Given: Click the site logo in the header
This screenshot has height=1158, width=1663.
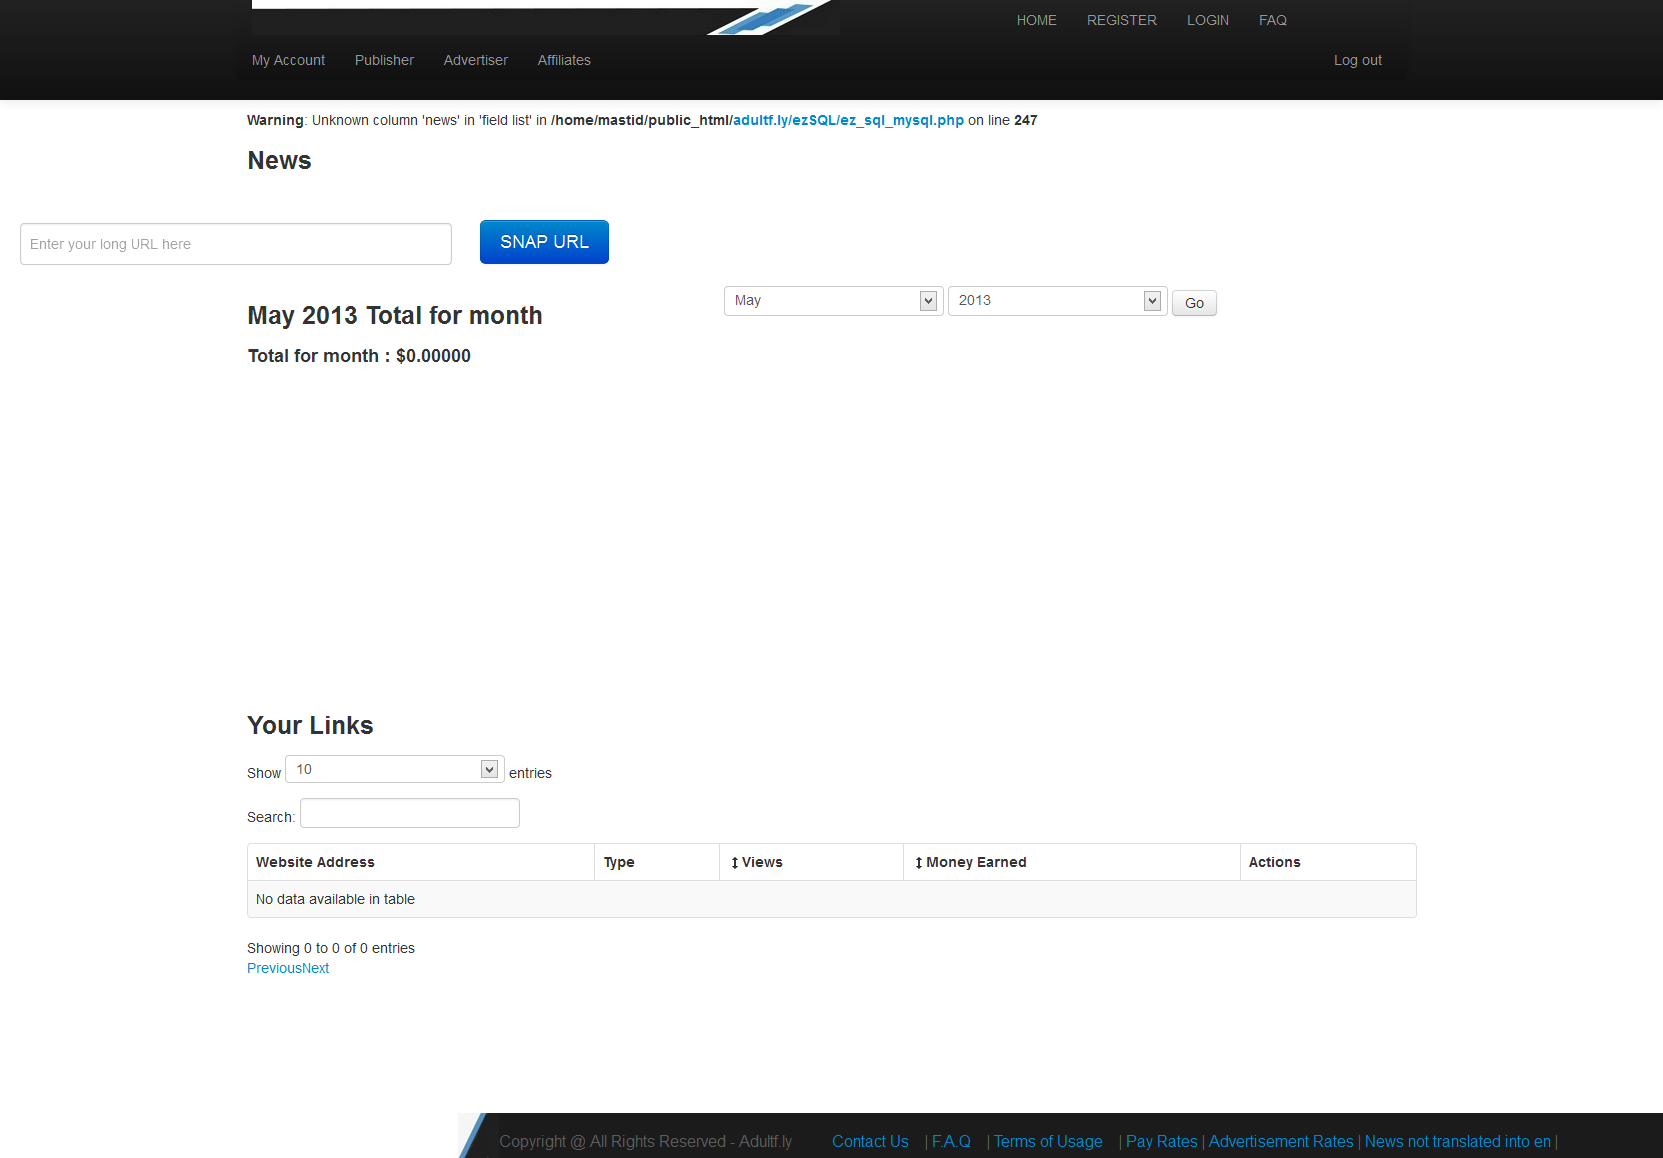Looking at the screenshot, I should click(x=545, y=17).
